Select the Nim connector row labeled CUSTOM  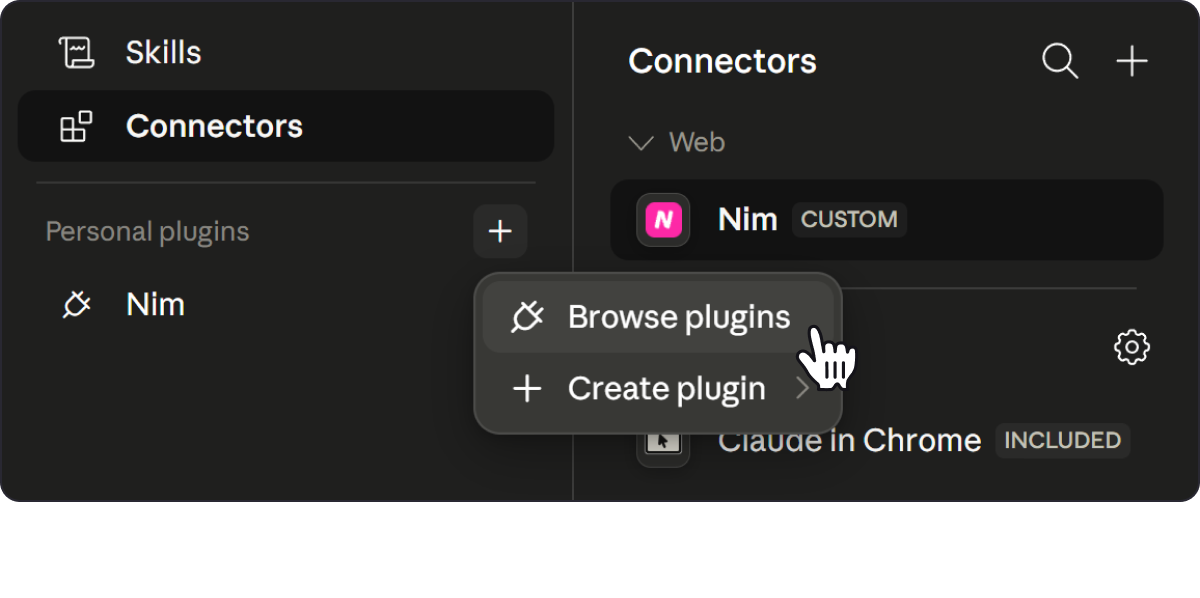[887, 219]
